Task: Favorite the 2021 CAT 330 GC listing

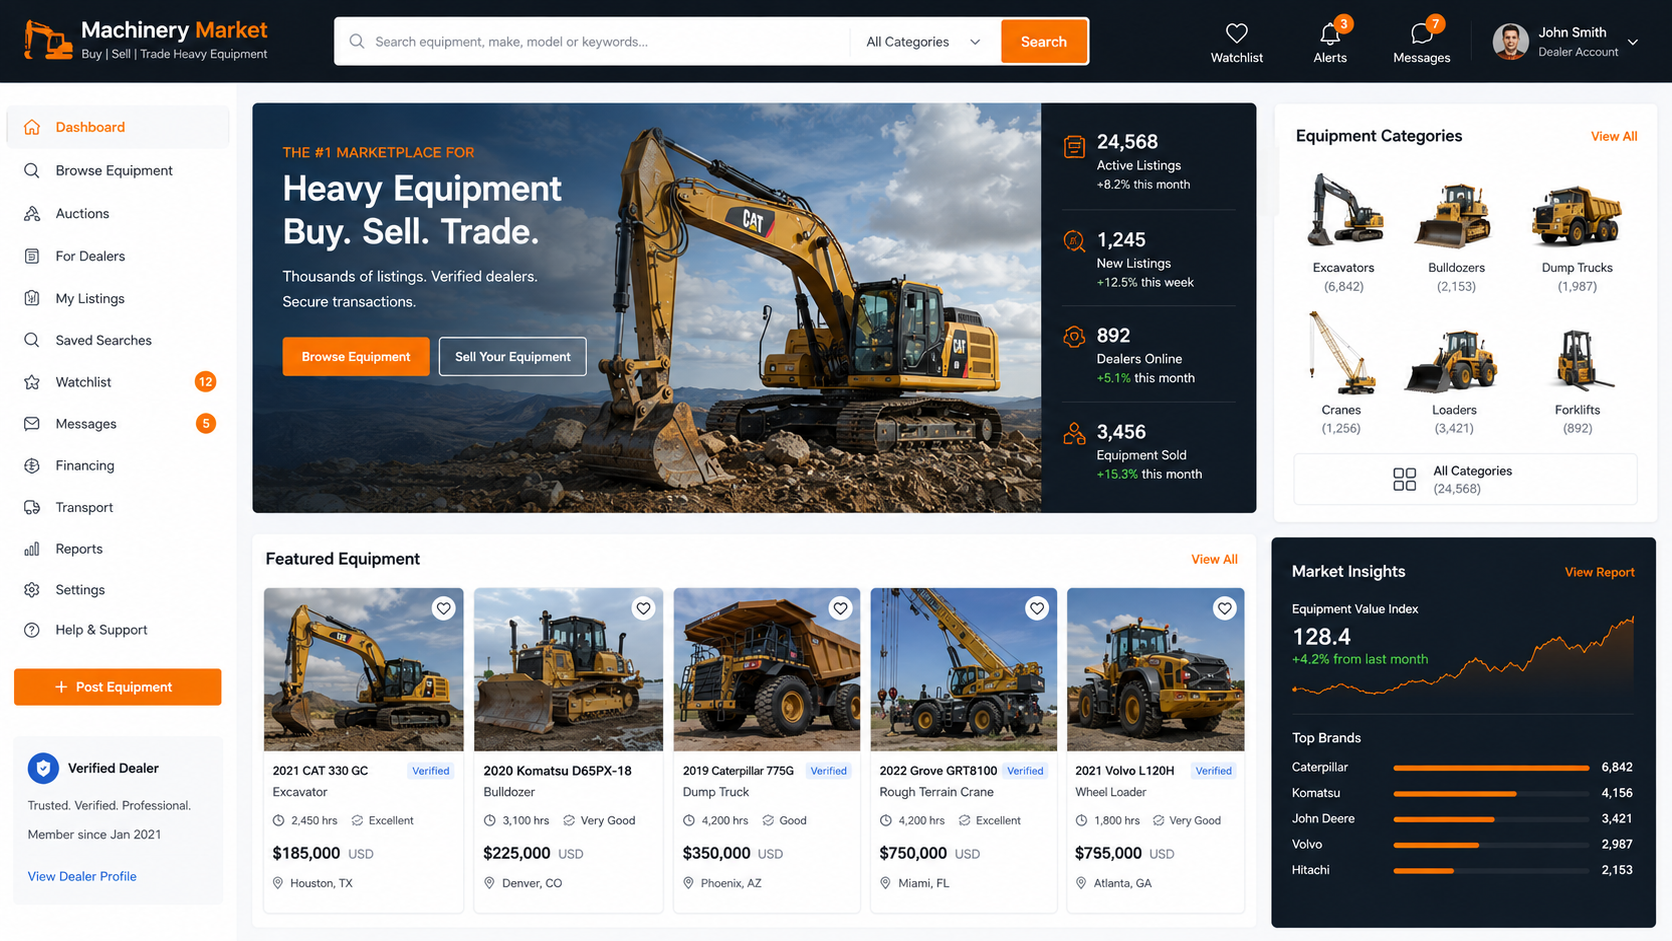Action: pyautogui.click(x=444, y=608)
